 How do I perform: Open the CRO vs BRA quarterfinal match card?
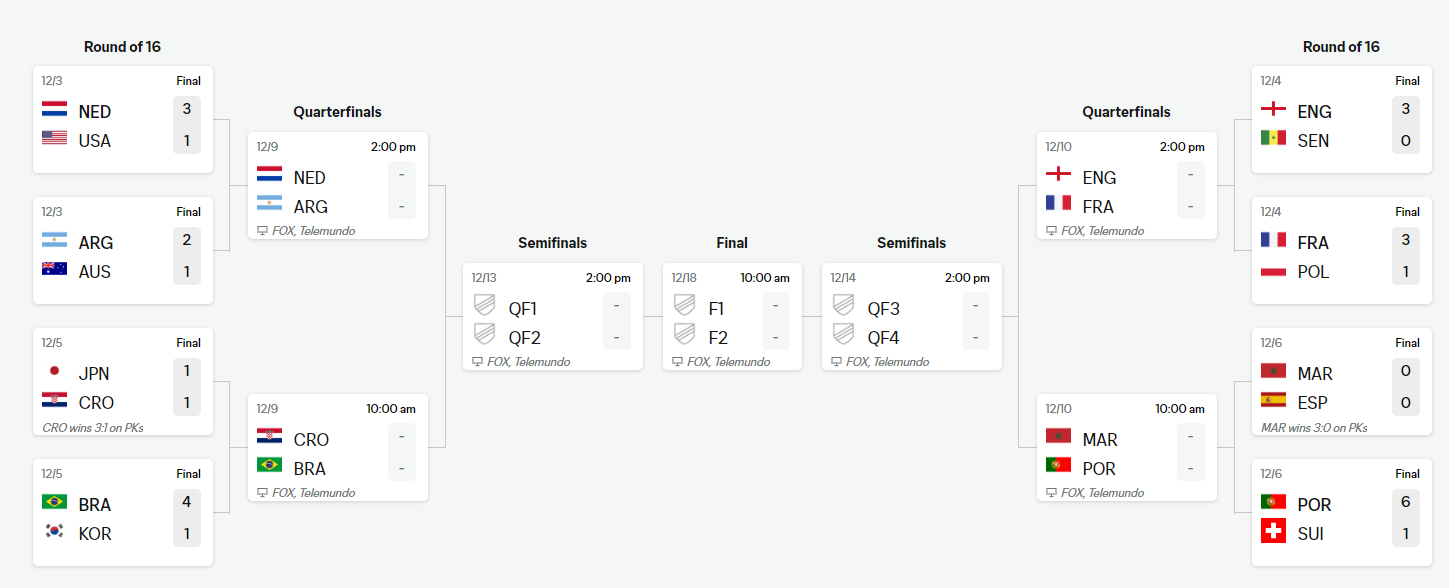click(x=338, y=448)
